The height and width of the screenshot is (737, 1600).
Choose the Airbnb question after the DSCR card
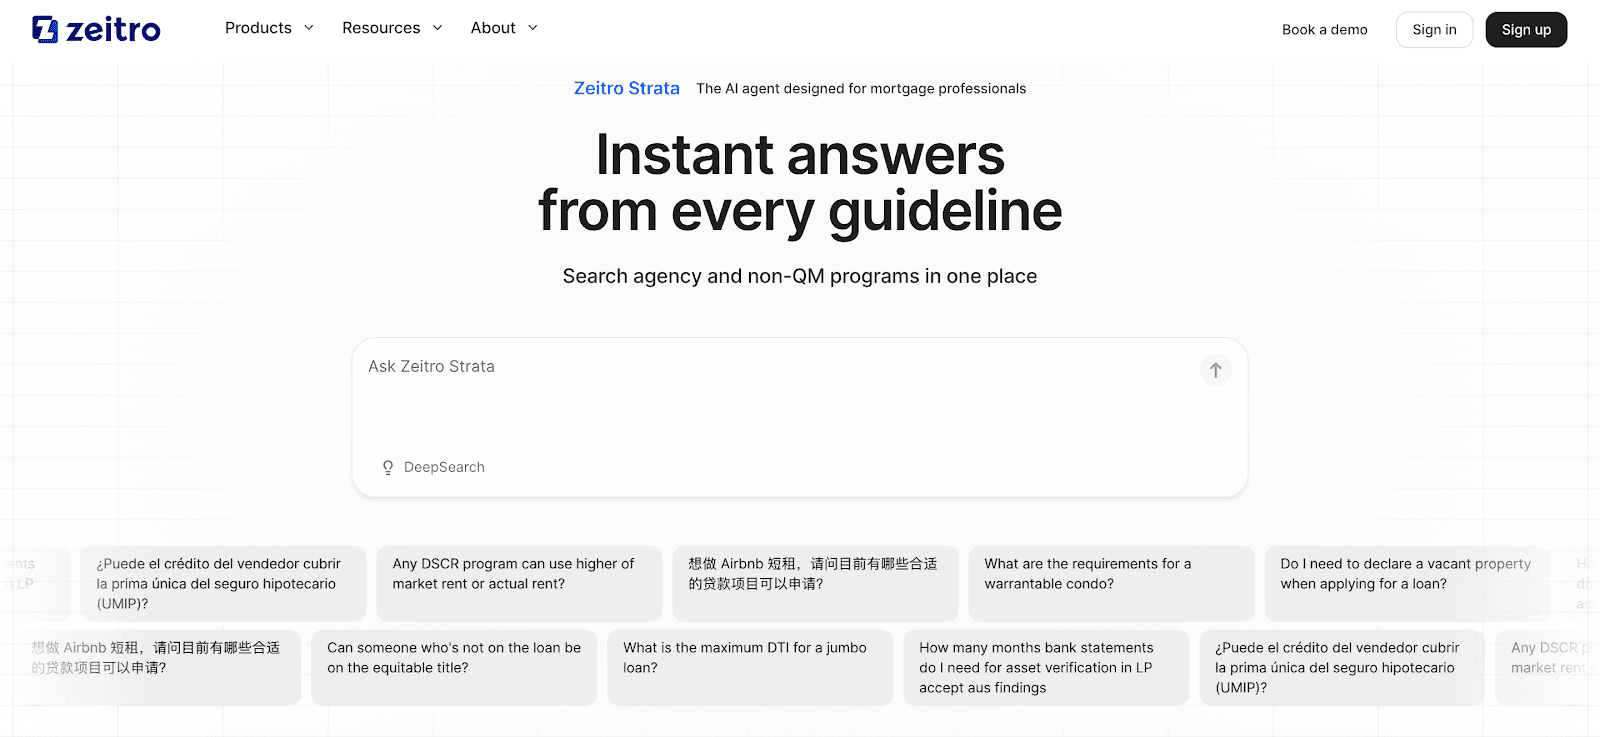coord(815,584)
